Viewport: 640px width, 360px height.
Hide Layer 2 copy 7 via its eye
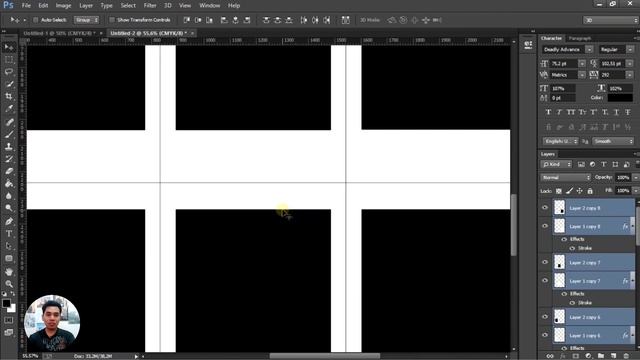pyautogui.click(x=545, y=262)
